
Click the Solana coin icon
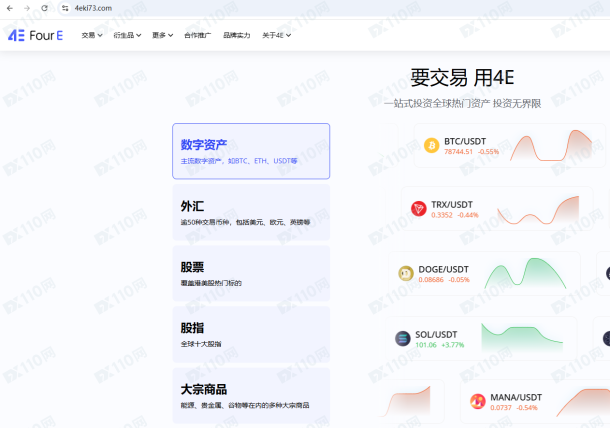coord(403,339)
